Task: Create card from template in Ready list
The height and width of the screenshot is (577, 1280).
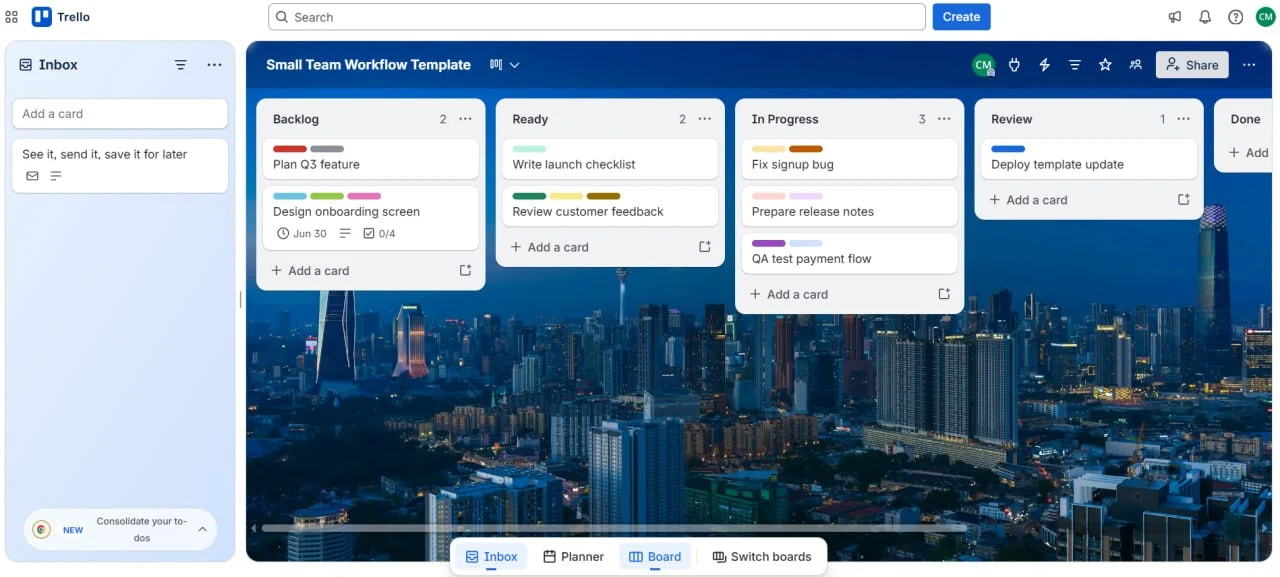Action: [705, 247]
